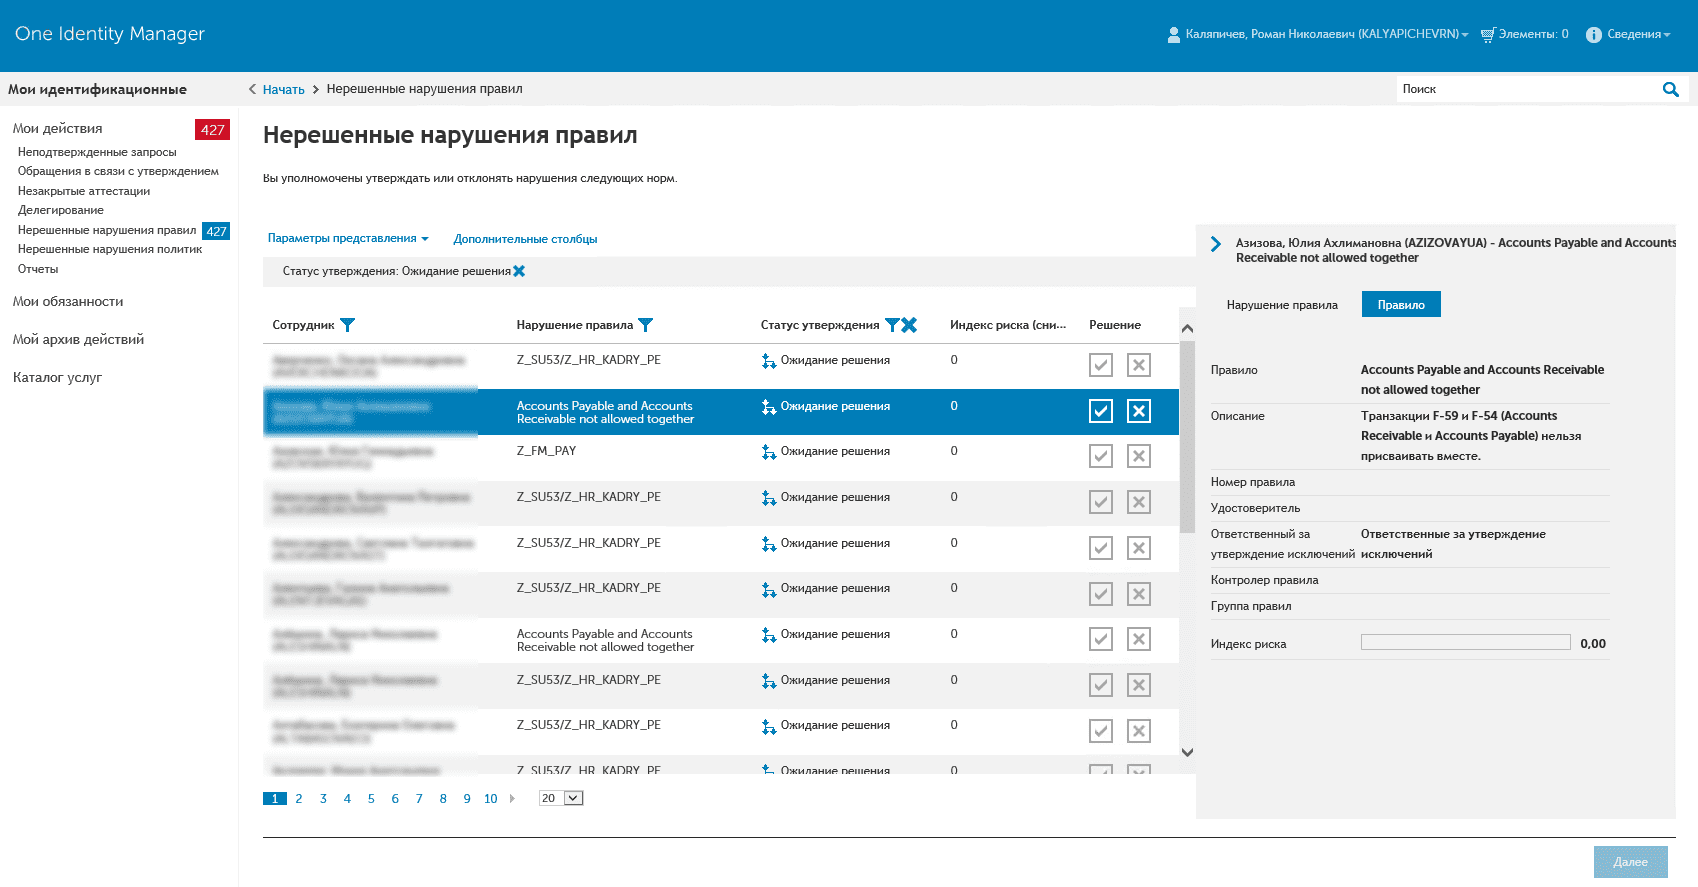This screenshot has height=887, width=1698.
Task: Open the page size dropdown showing 20
Action: (x=561, y=798)
